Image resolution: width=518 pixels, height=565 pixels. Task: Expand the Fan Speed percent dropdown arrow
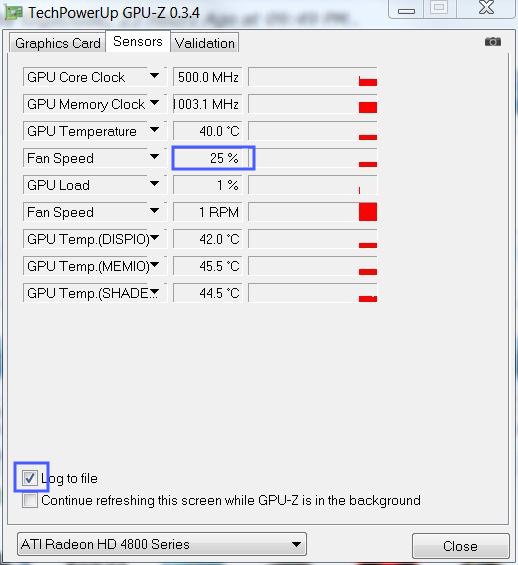[x=154, y=157]
